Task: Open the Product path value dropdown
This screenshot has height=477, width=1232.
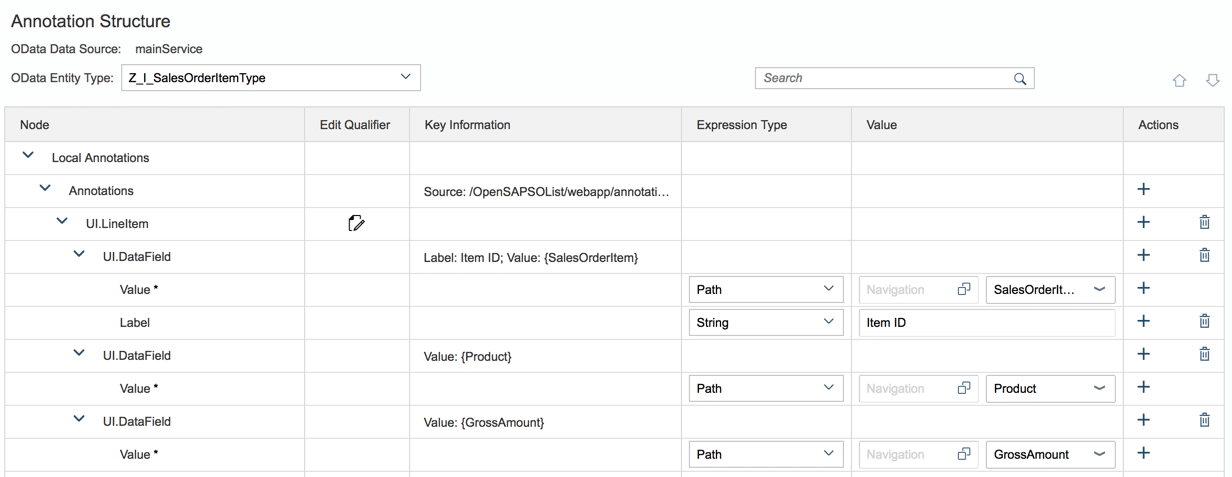Action: click(x=1099, y=388)
